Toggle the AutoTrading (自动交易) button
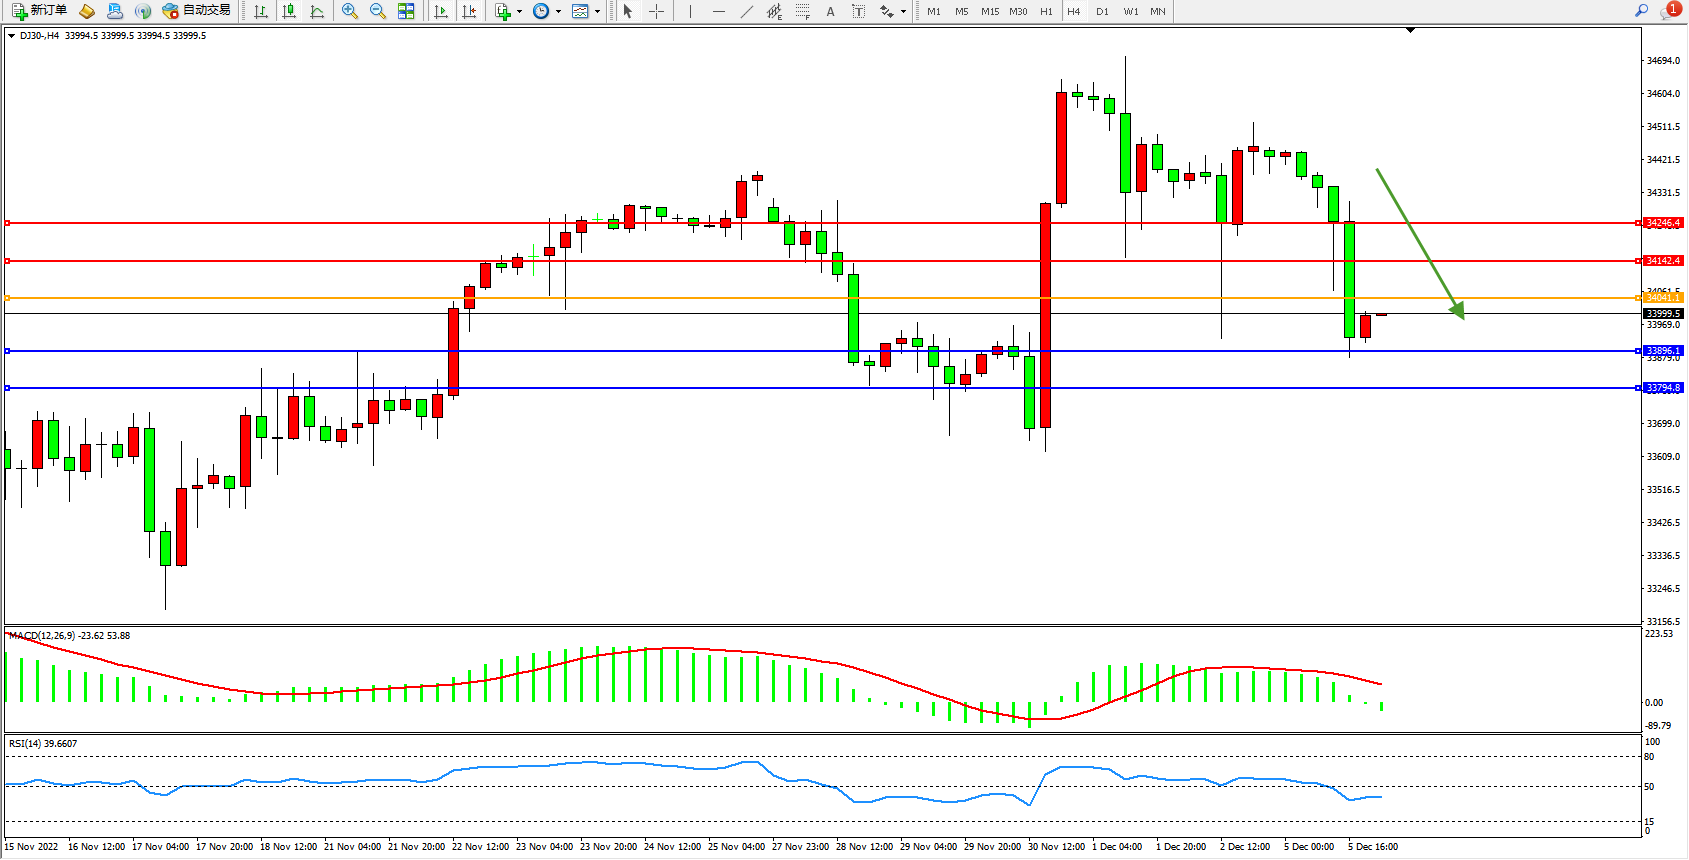Image resolution: width=1689 pixels, height=860 pixels. click(197, 11)
